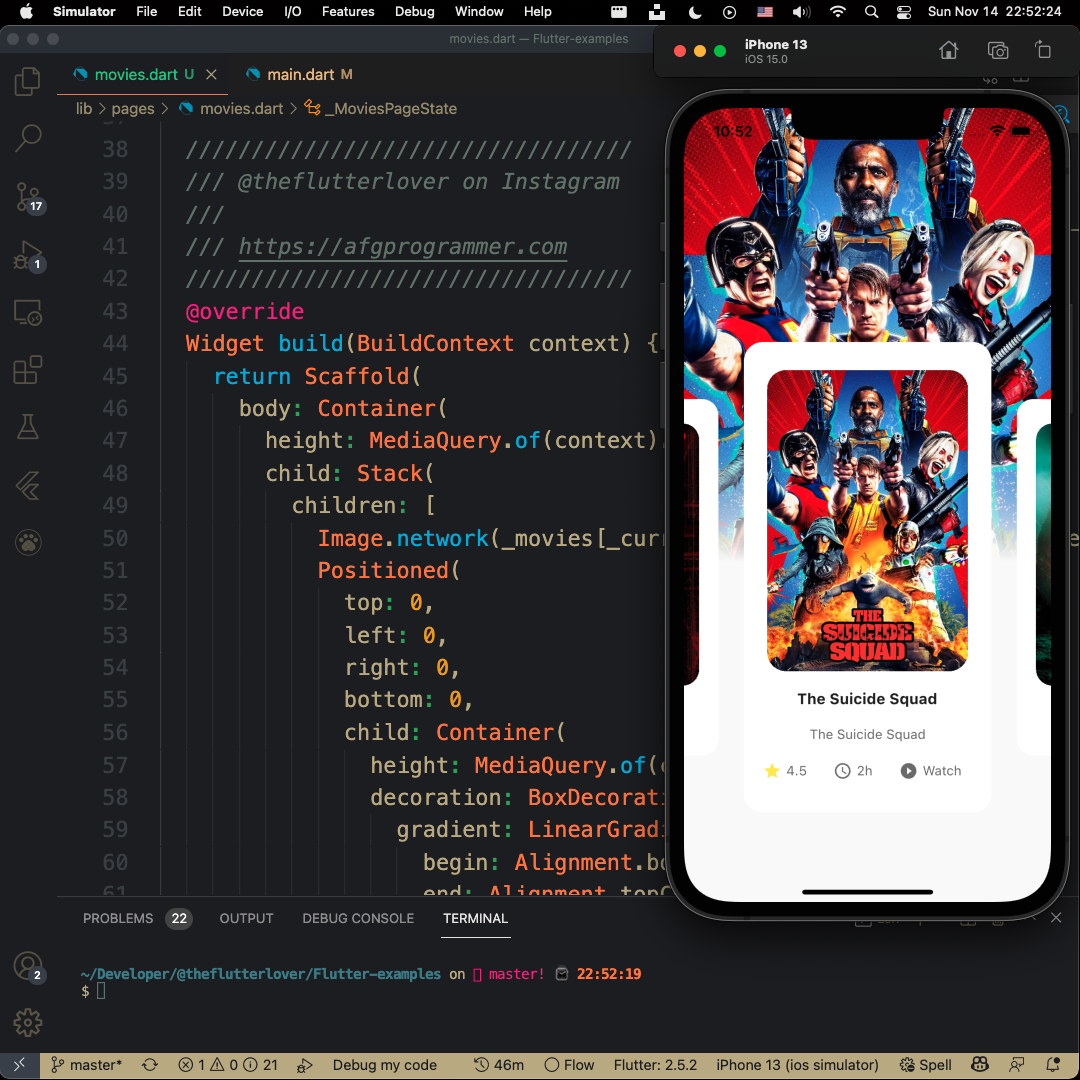Rotate the Simulator device
Screen dimensions: 1080x1080
(1043, 50)
